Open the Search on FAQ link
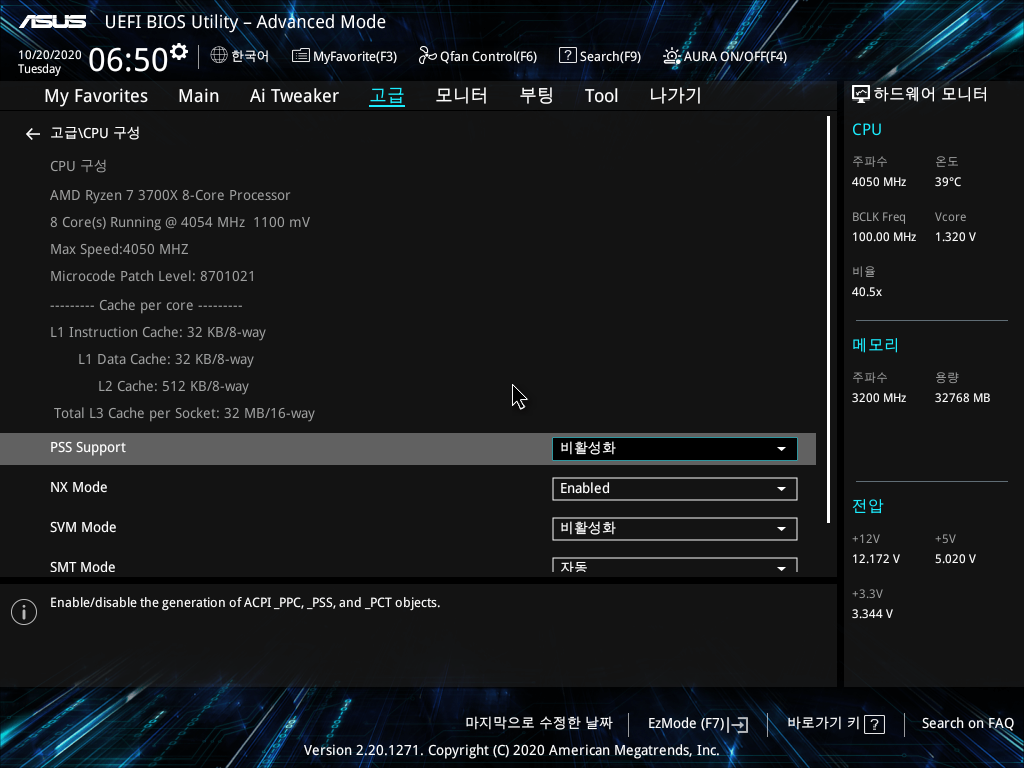Viewport: 1024px width, 768px height. (x=967, y=724)
